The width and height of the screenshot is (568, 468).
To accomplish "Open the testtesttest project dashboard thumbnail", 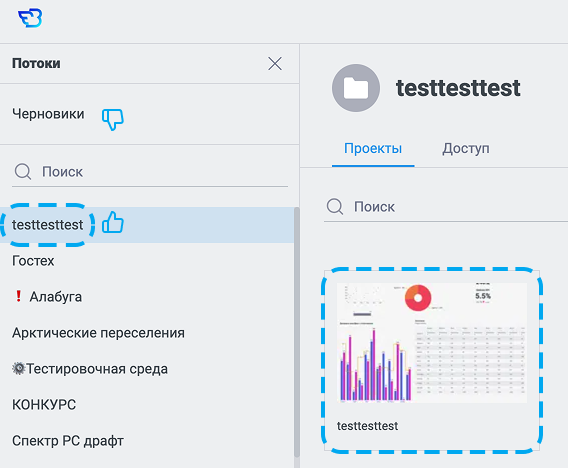I will click(432, 360).
